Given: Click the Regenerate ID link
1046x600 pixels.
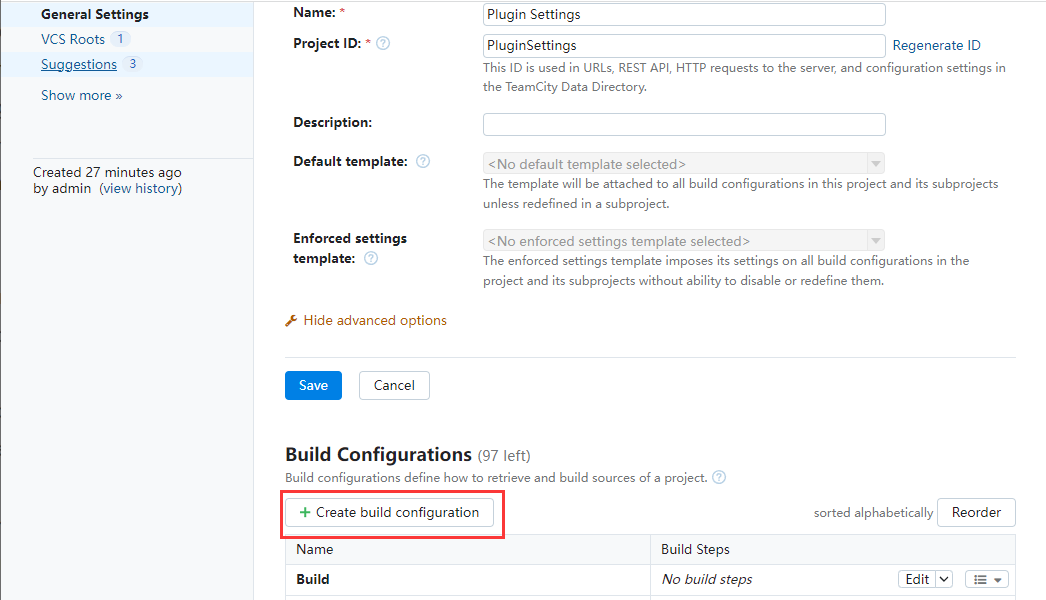Looking at the screenshot, I should pos(936,45).
